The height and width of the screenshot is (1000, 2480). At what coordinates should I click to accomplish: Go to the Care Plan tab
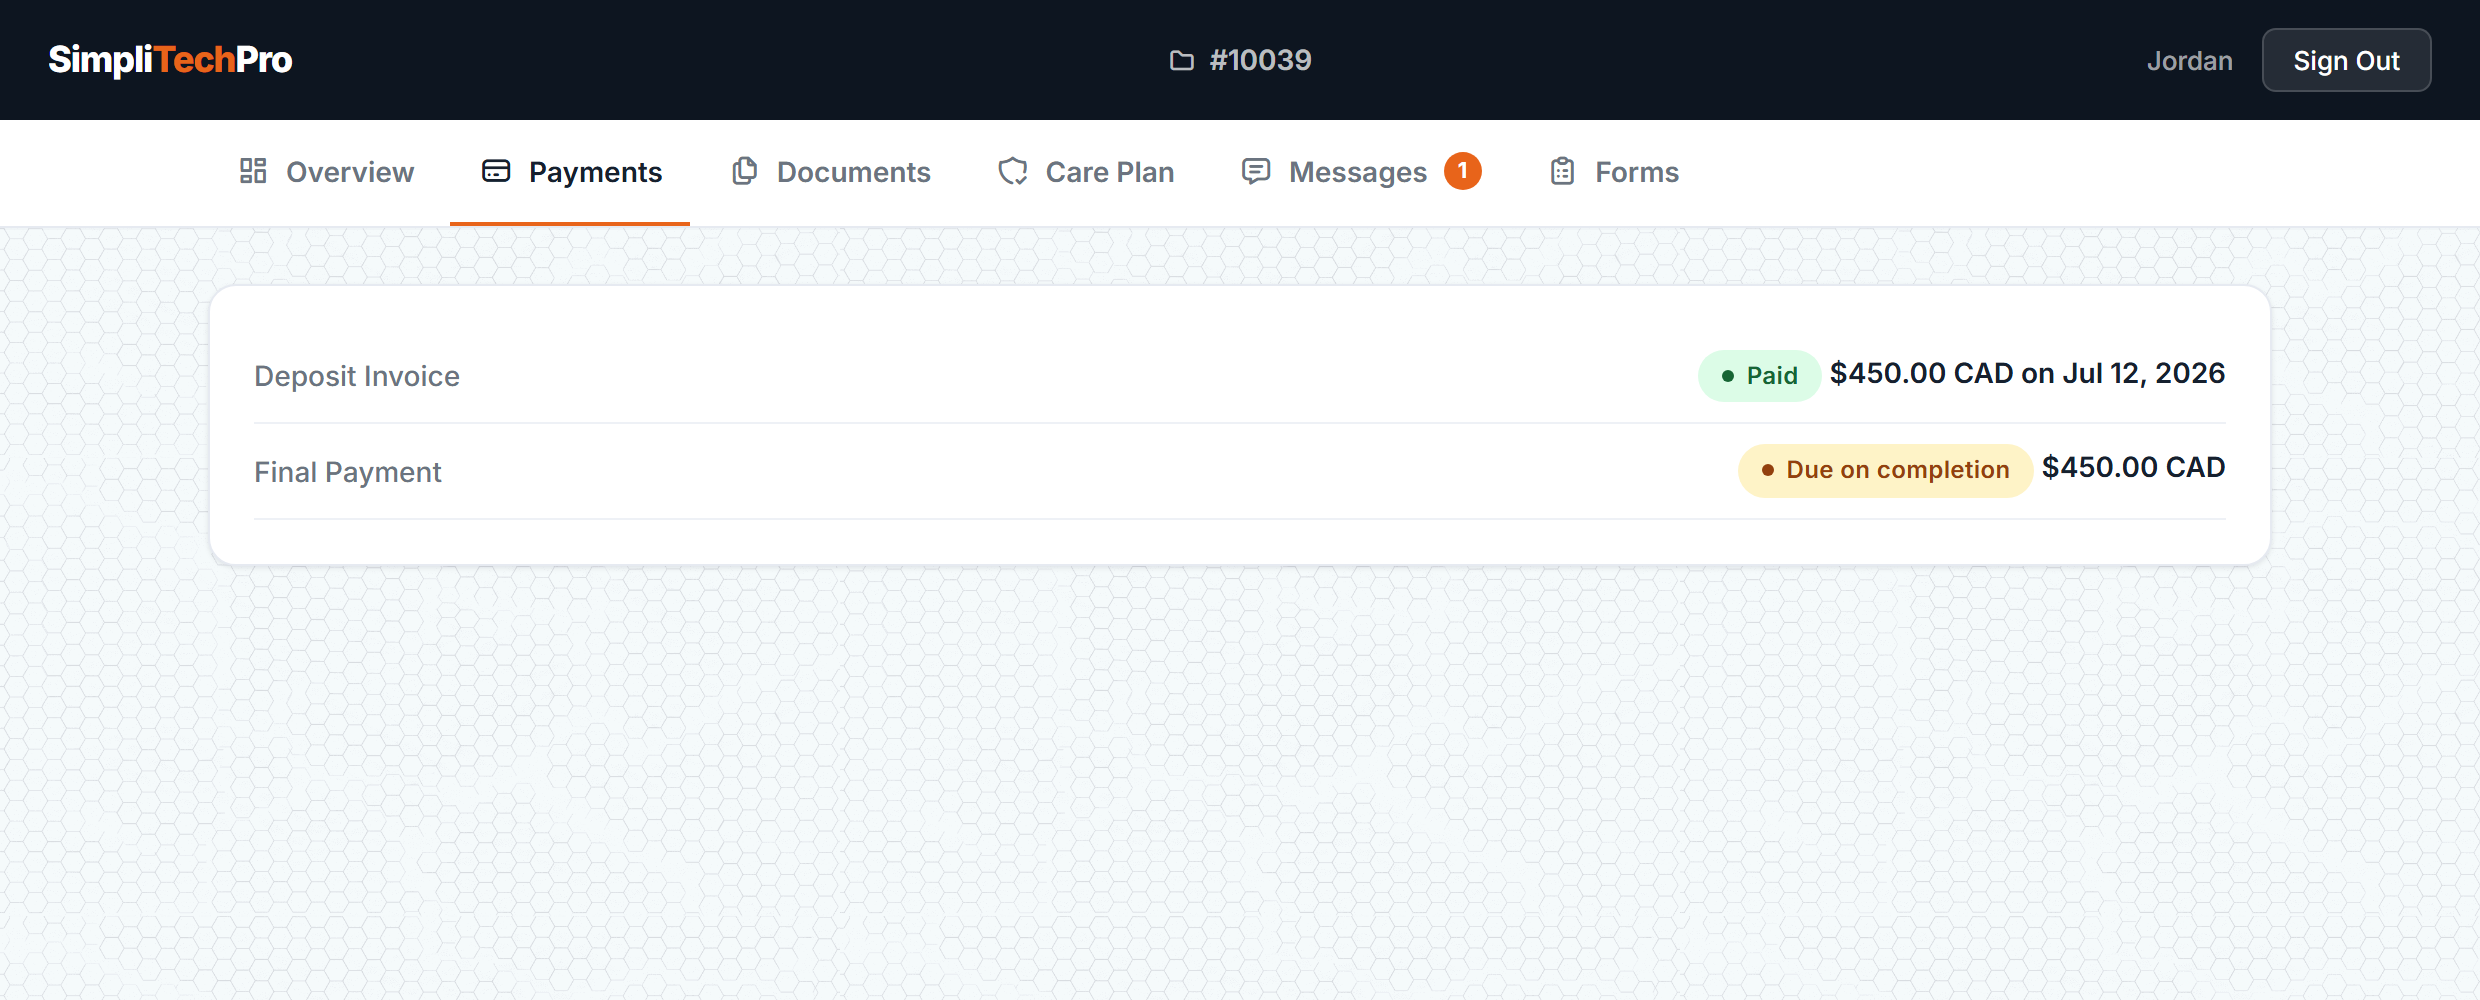[x=1085, y=172]
